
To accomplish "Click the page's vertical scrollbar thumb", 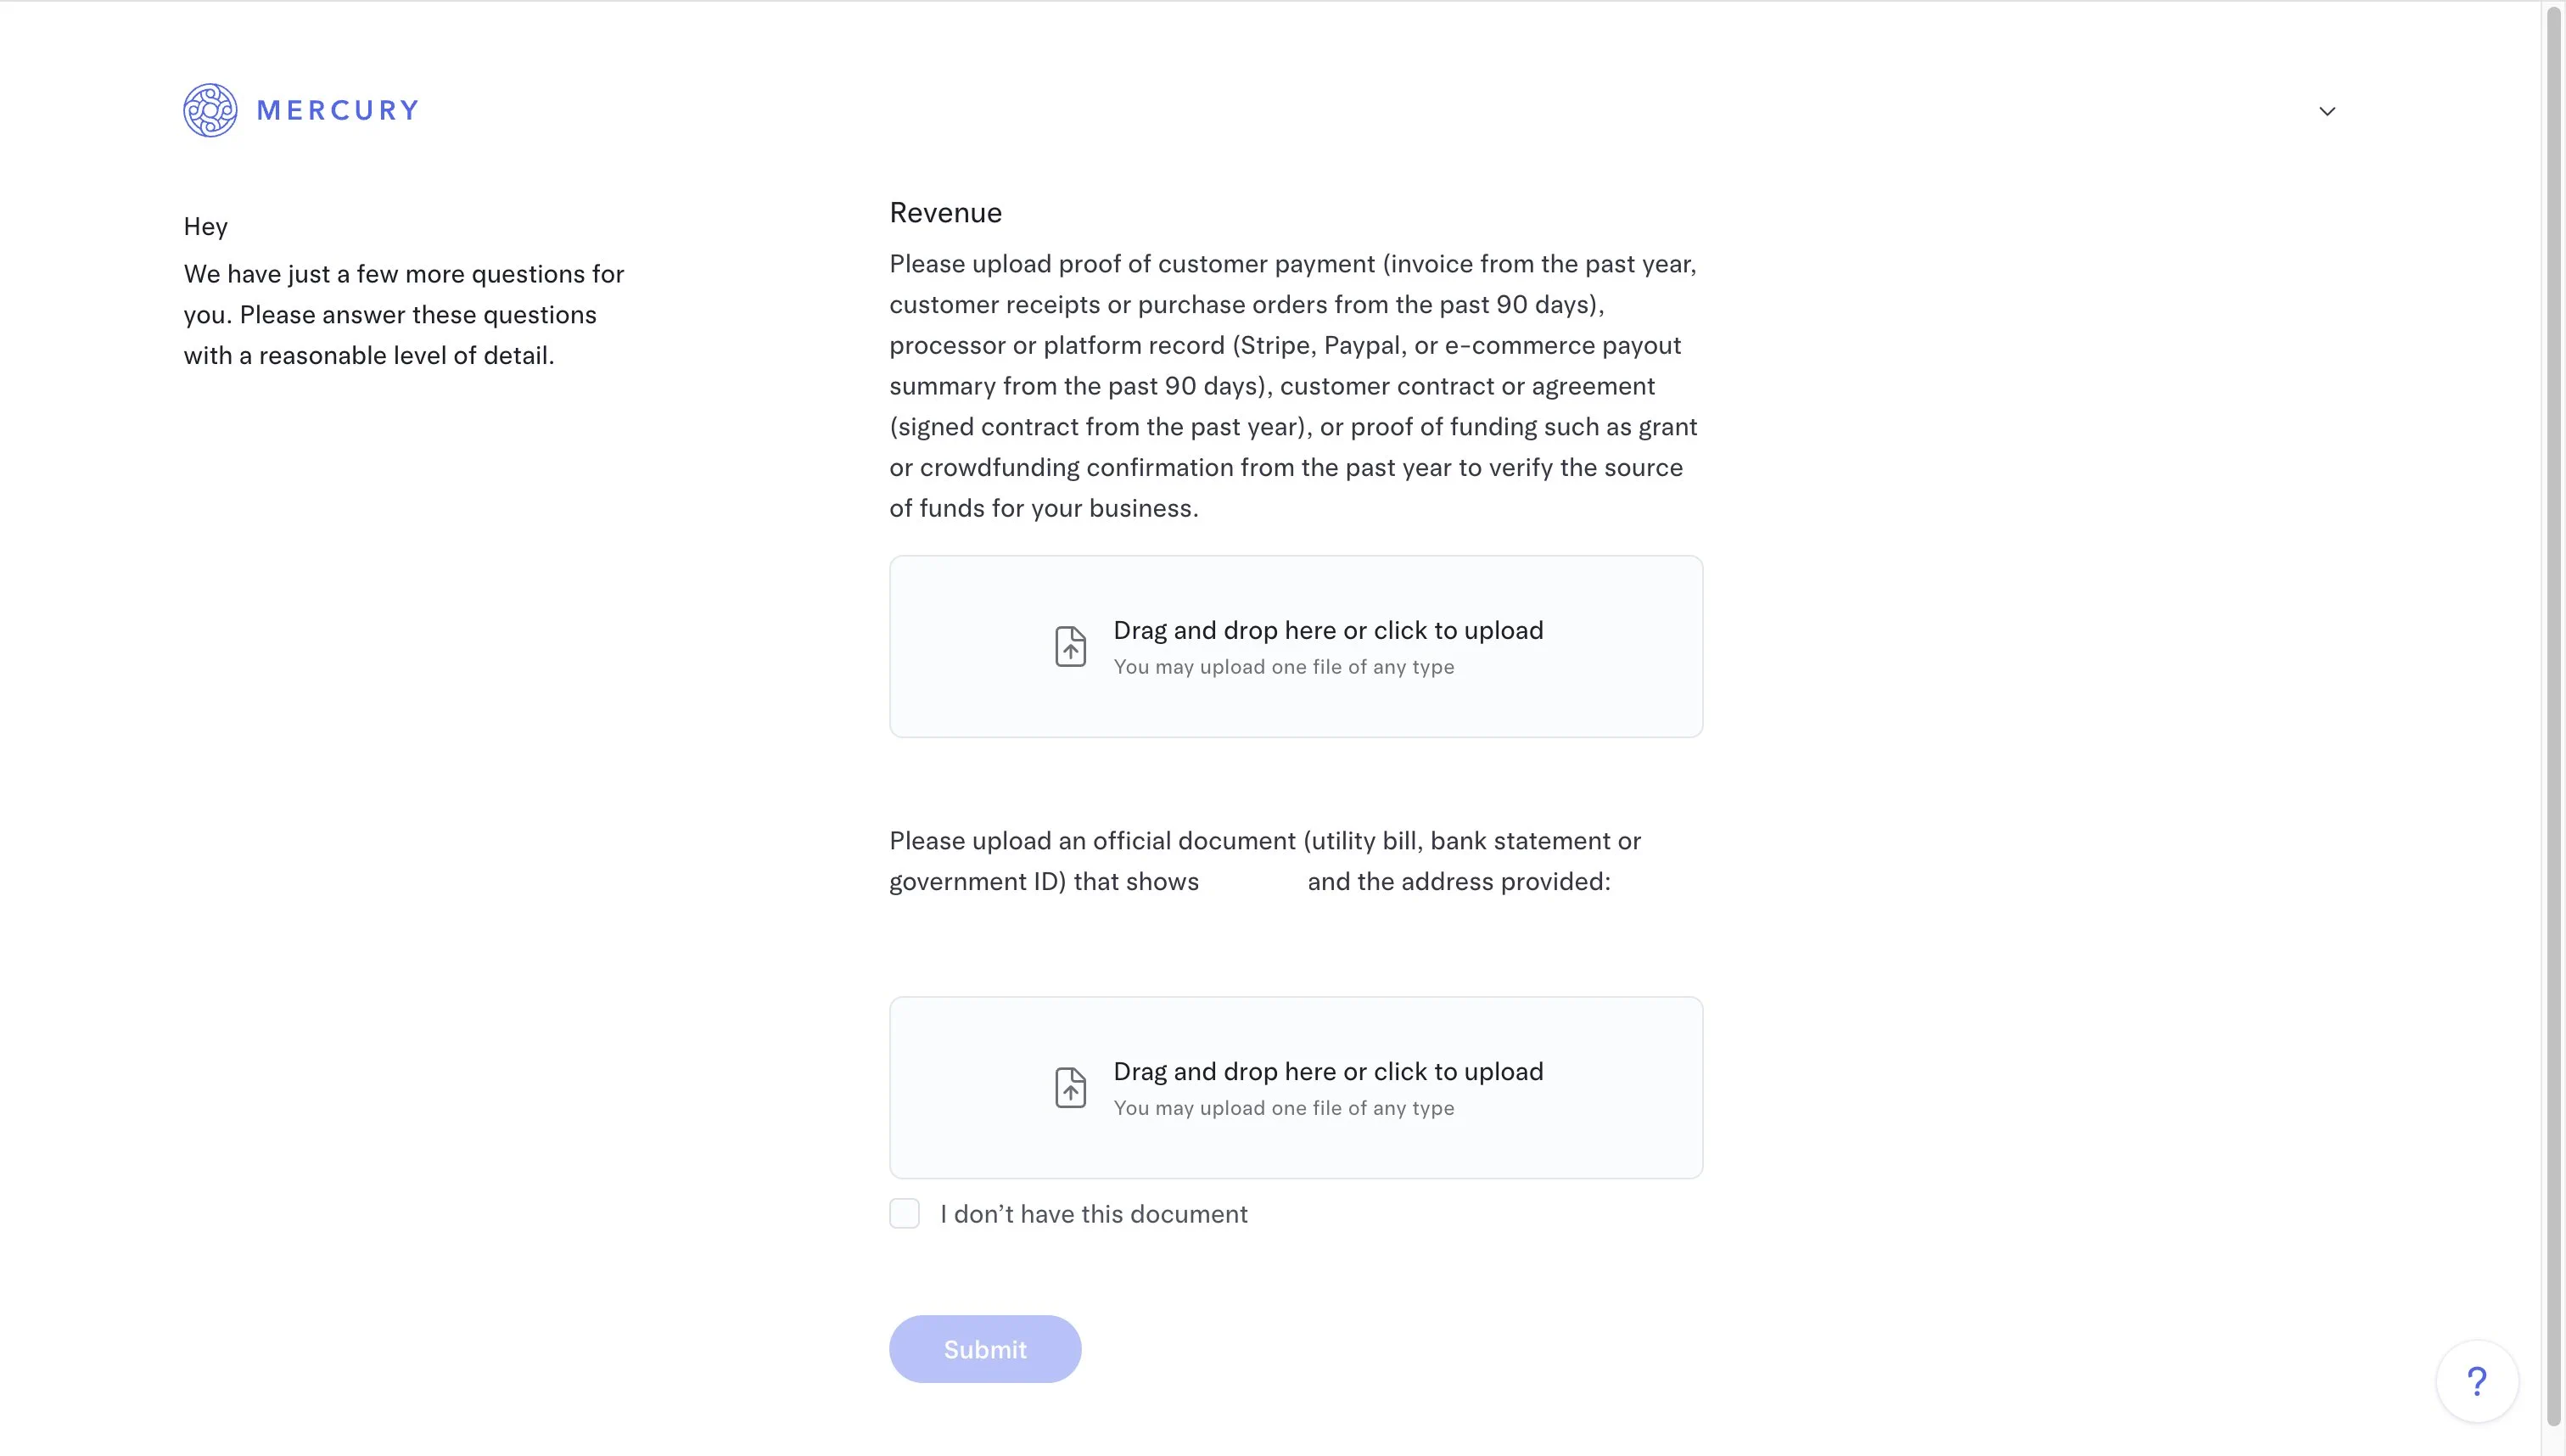I will [x=2553, y=700].
